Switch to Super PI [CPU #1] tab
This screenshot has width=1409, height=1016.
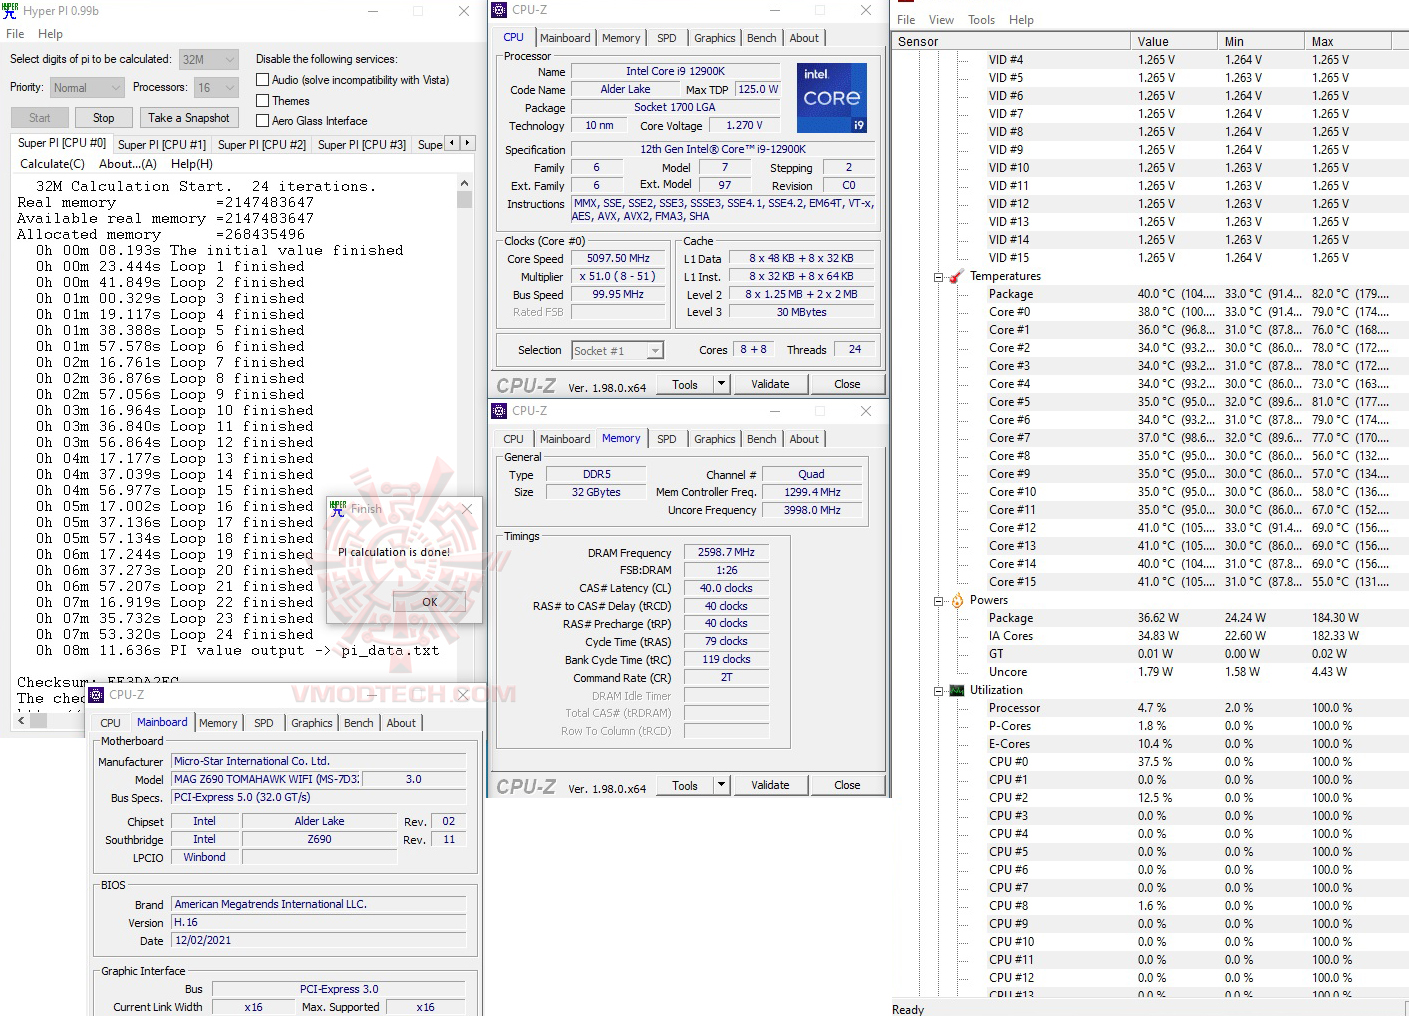pyautogui.click(x=162, y=145)
